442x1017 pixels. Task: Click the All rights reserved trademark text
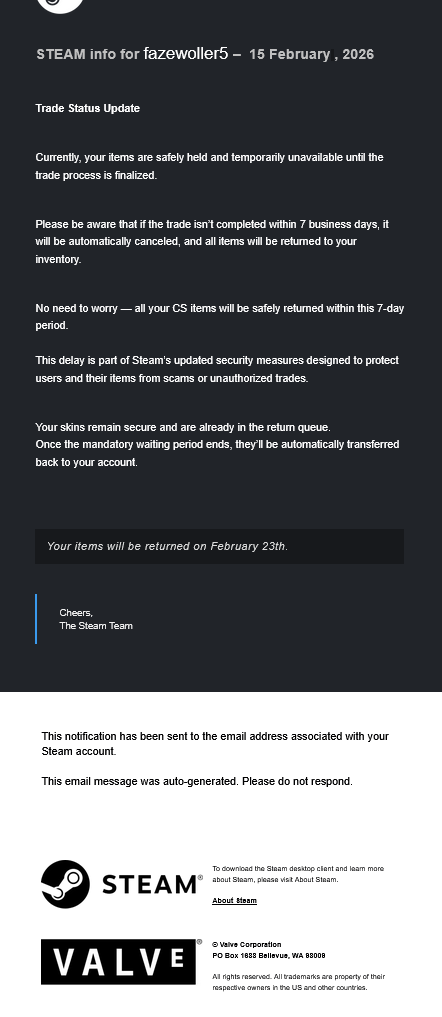pos(299,982)
